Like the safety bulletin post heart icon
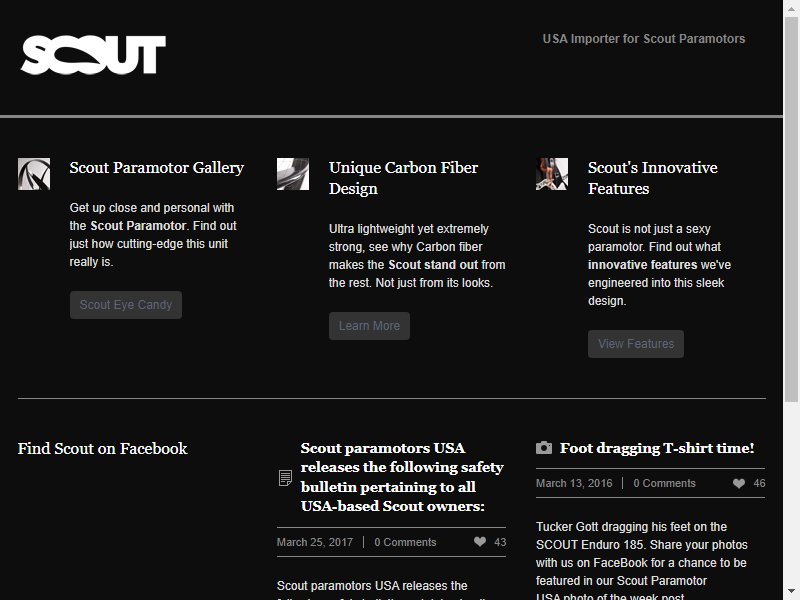 (x=480, y=542)
